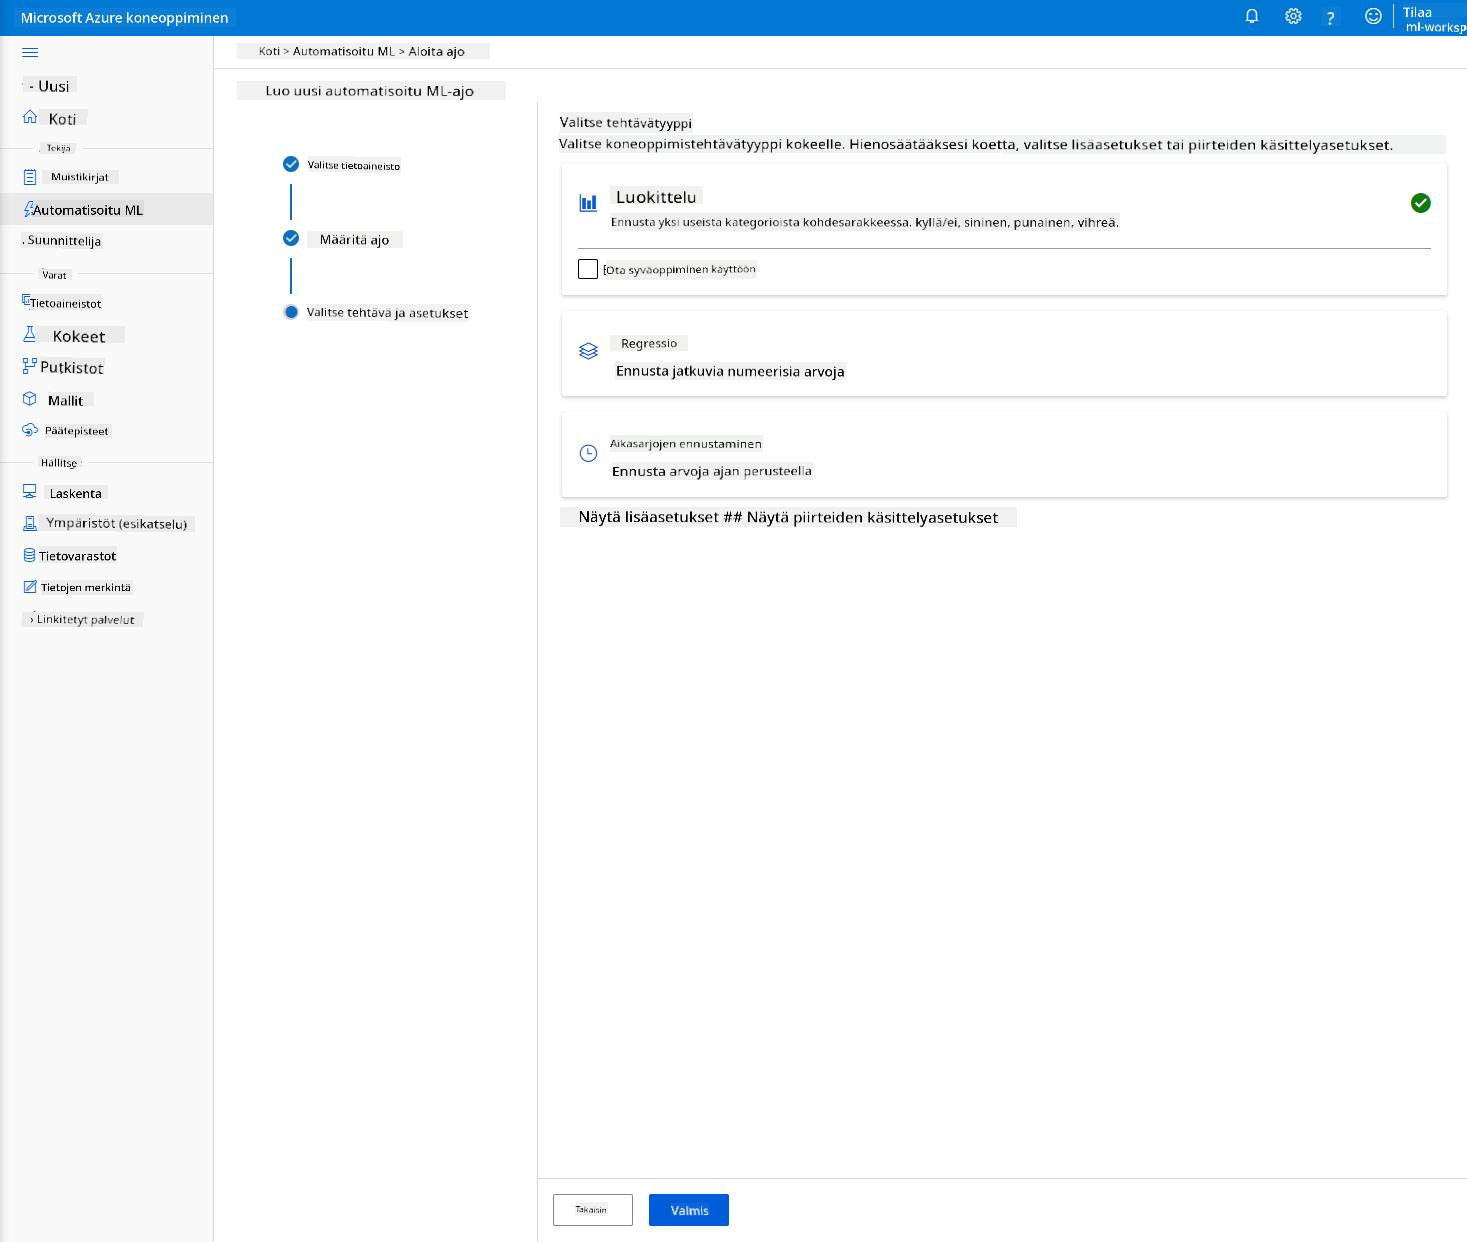Click the Kokeet flask icon

[x=30, y=335]
